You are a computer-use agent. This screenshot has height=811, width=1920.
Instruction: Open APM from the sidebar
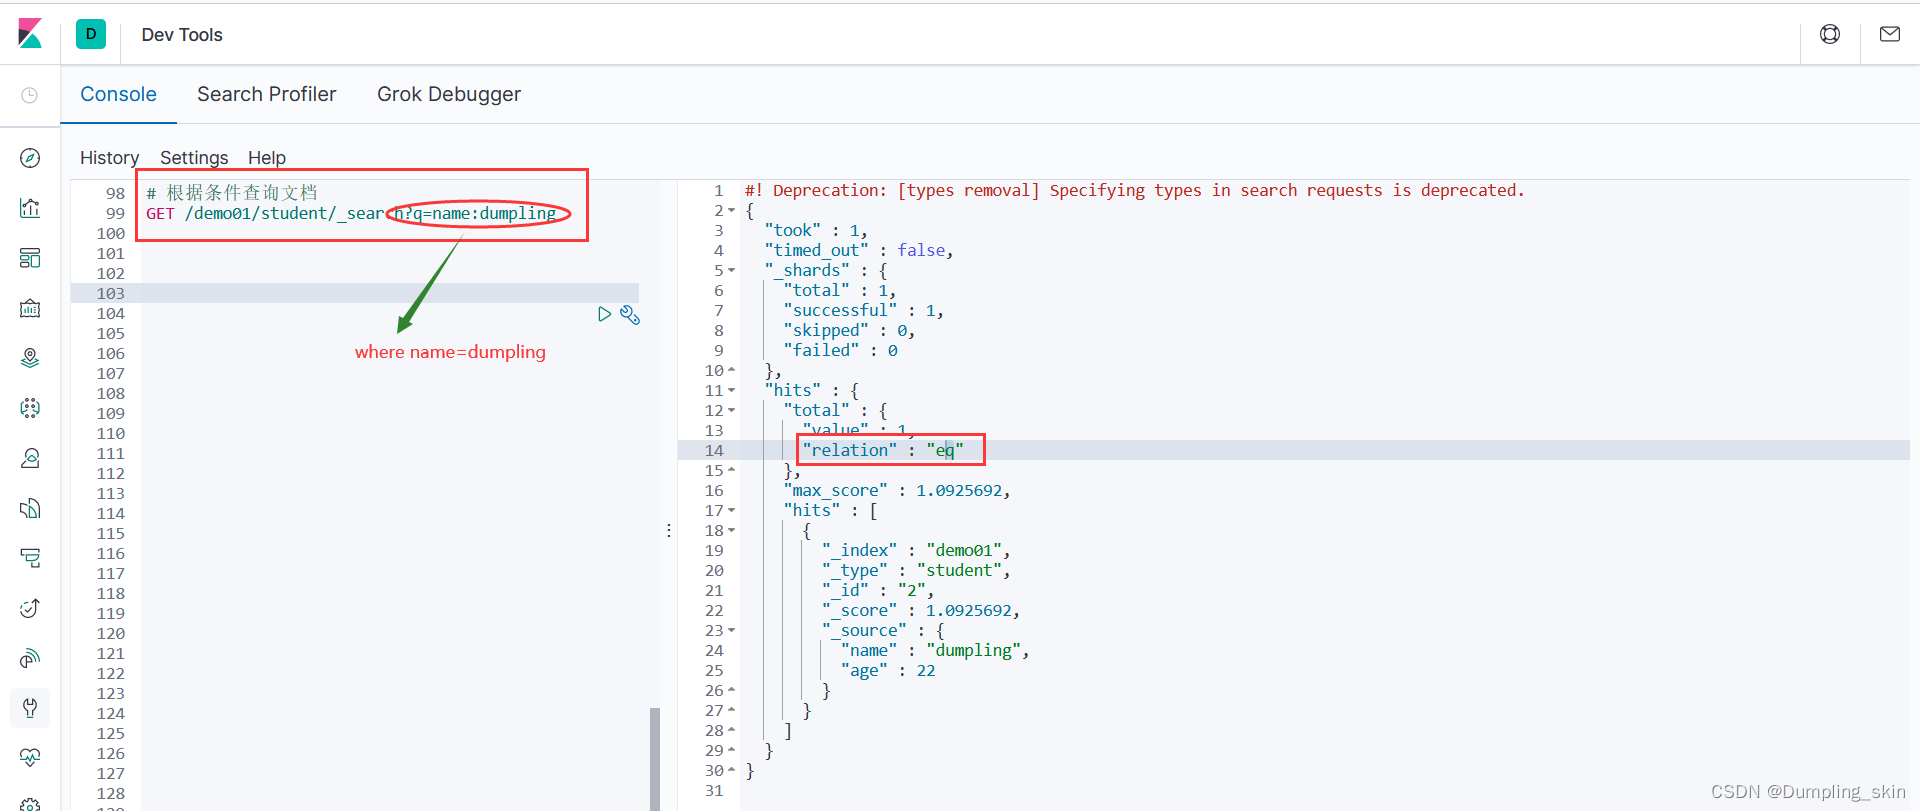(30, 558)
